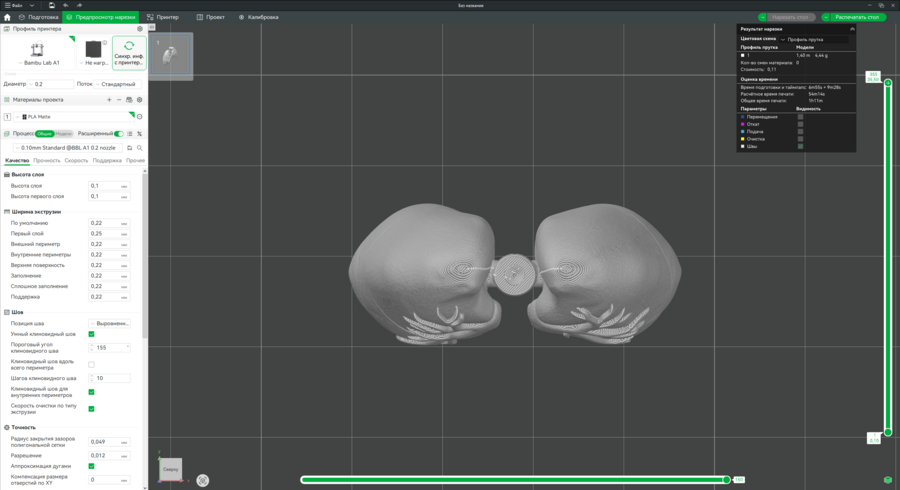Uncheck Умный клиновидный шов checkbox
Viewport: 900px width, 490px height.
tap(92, 334)
